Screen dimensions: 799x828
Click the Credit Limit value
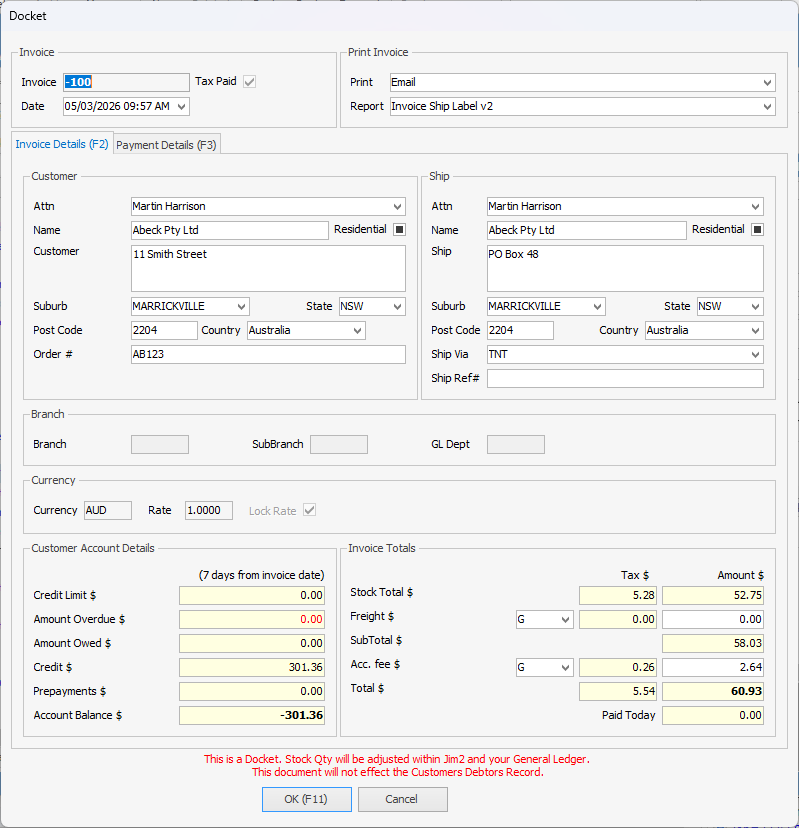[x=252, y=596]
